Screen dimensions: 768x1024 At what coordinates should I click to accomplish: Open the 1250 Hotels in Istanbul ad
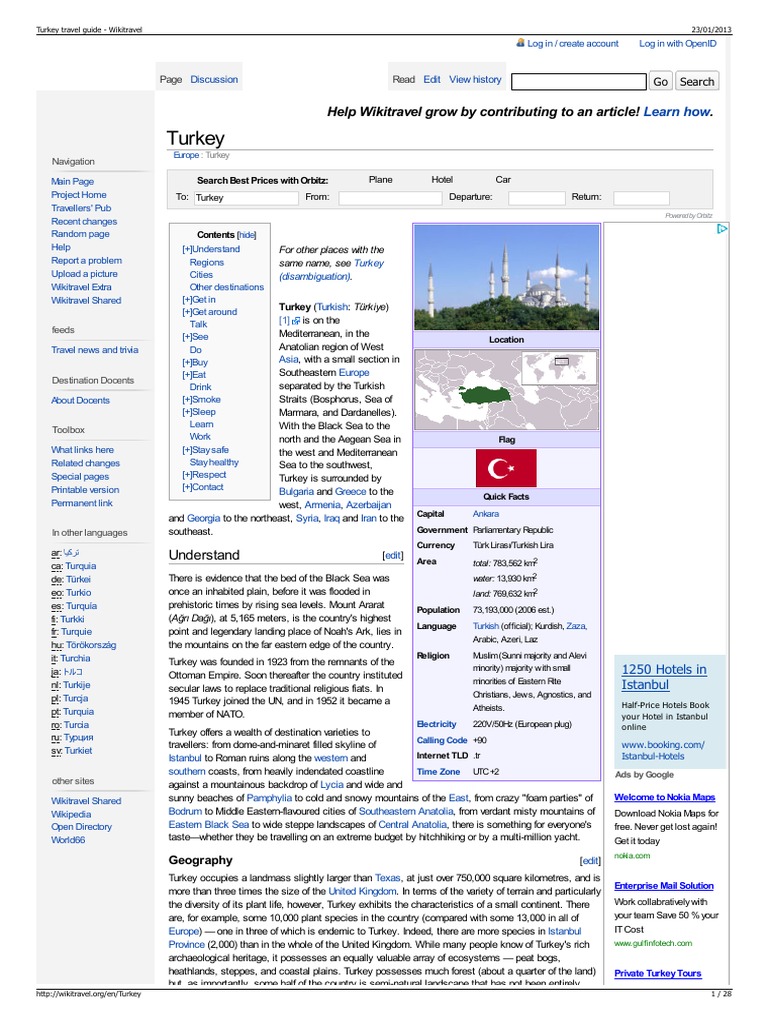click(x=664, y=677)
